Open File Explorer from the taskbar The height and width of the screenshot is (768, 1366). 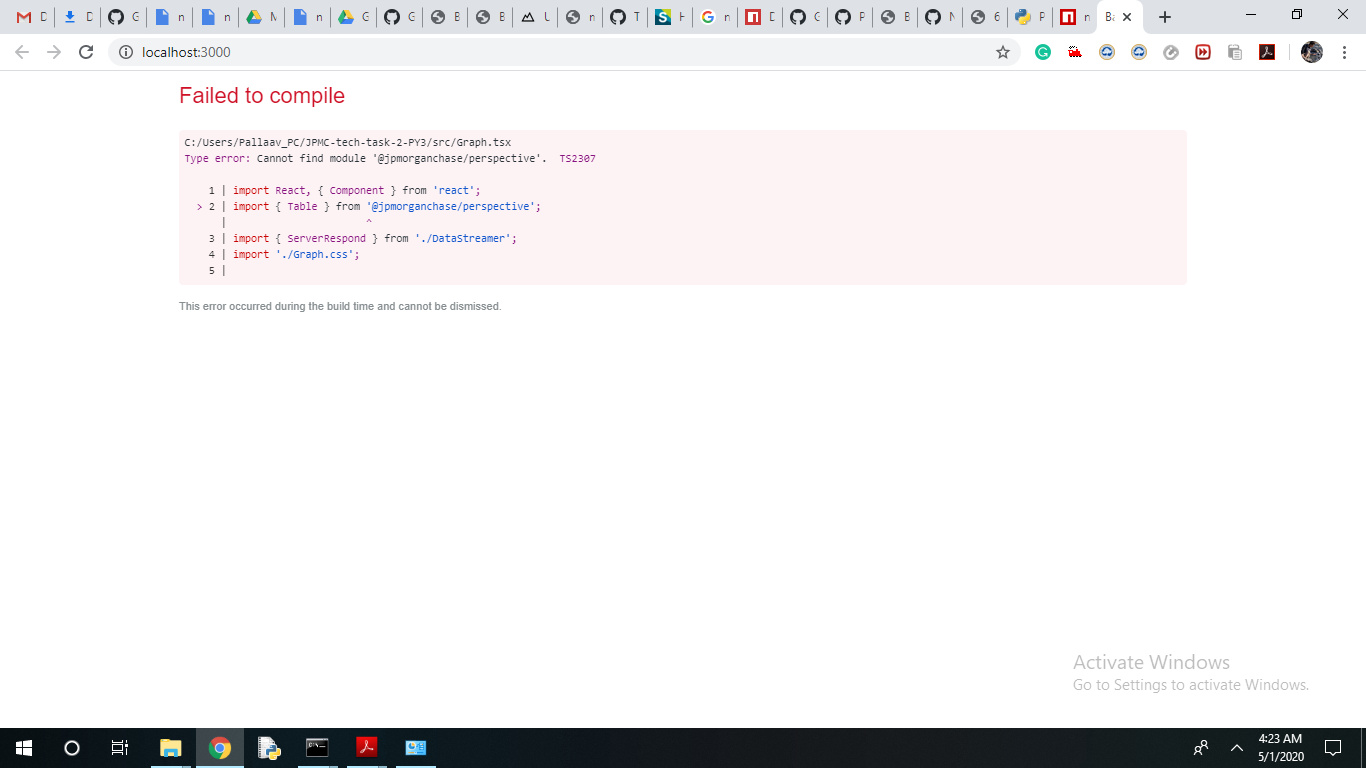point(170,747)
